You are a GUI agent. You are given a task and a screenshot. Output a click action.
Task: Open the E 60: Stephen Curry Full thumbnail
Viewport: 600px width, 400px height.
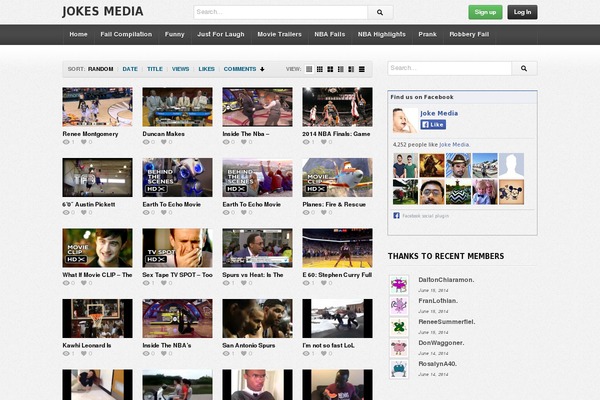[x=338, y=248]
